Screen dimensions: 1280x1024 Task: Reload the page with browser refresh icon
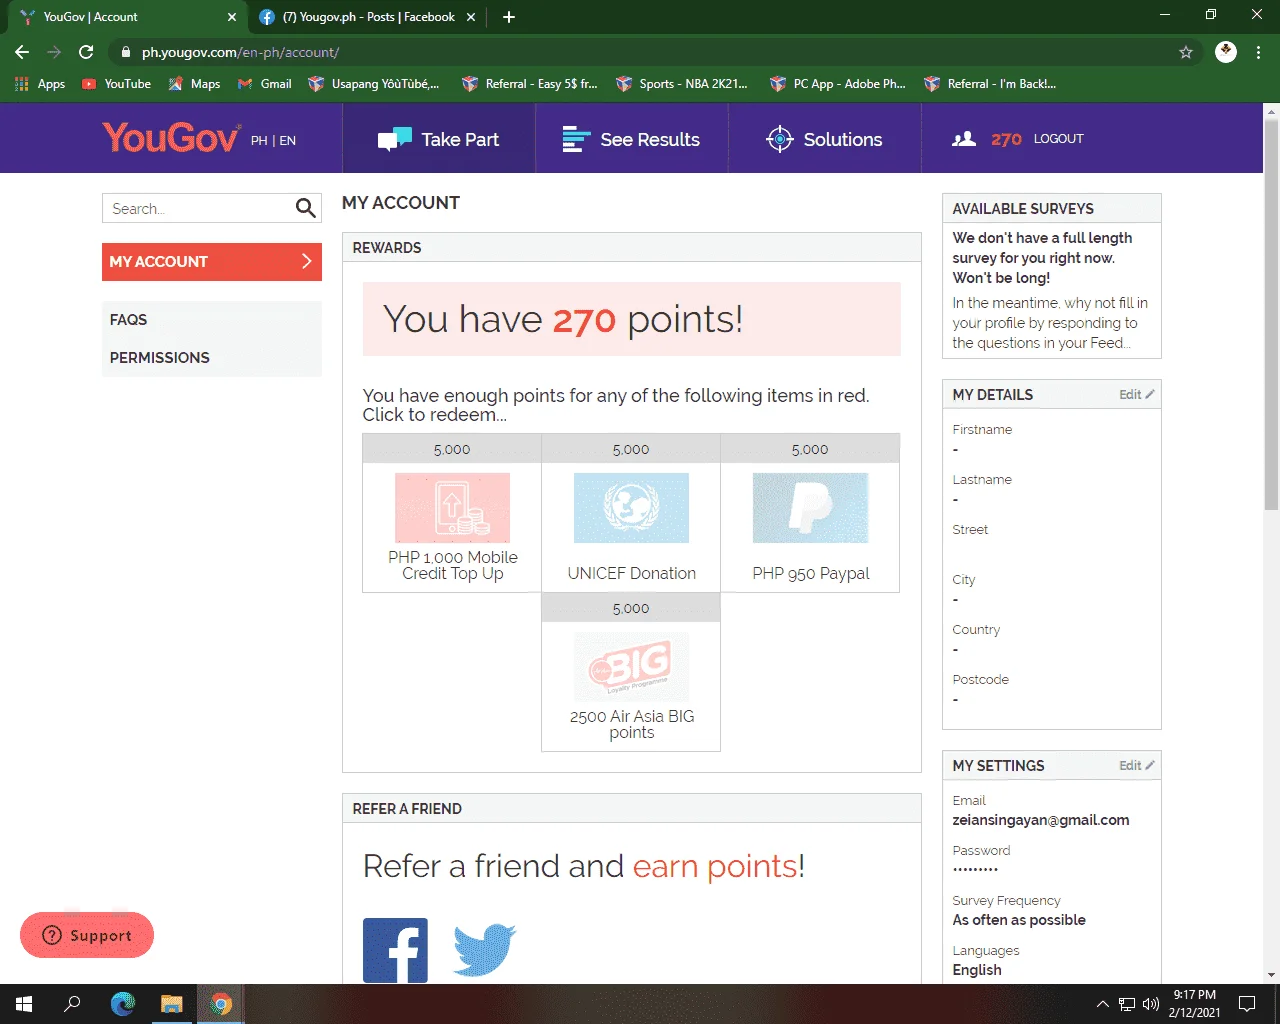(86, 52)
